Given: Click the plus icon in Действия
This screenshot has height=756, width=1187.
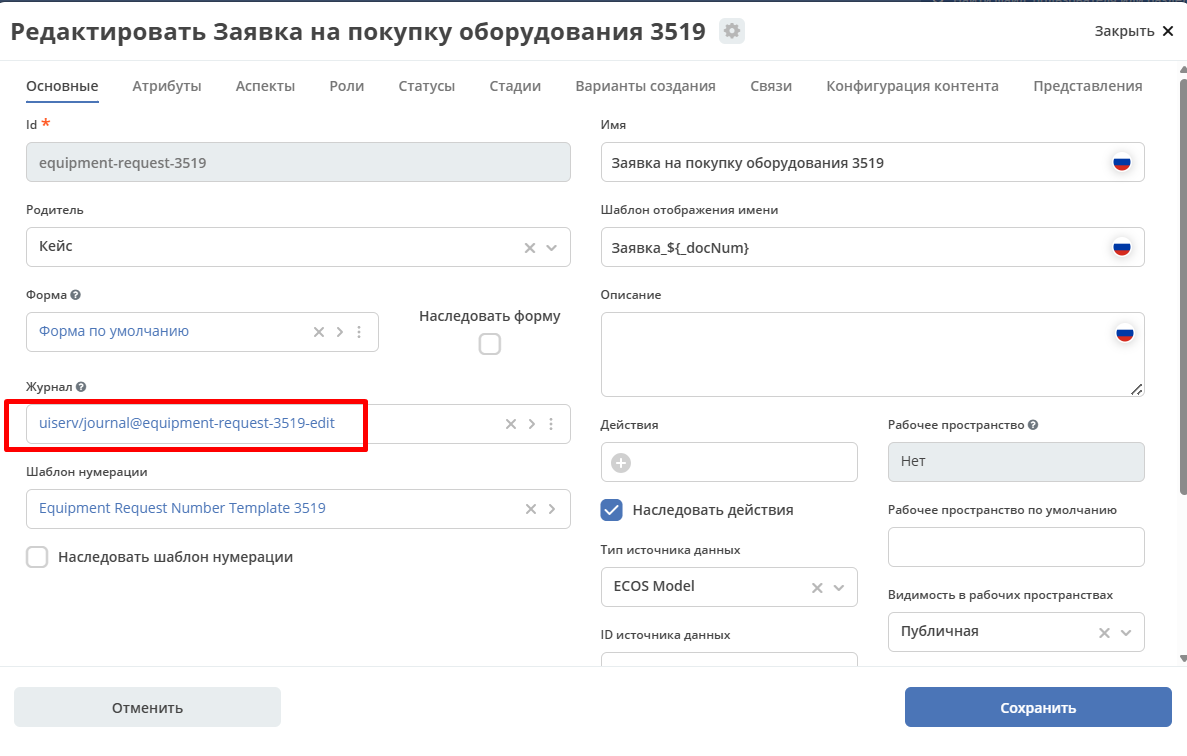Looking at the screenshot, I should coord(621,462).
